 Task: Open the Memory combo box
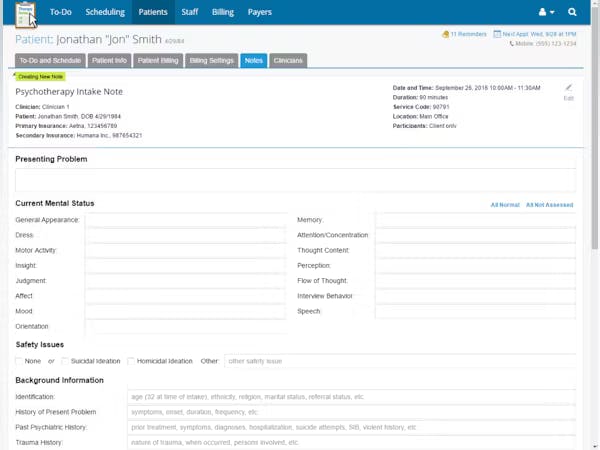coord(475,220)
